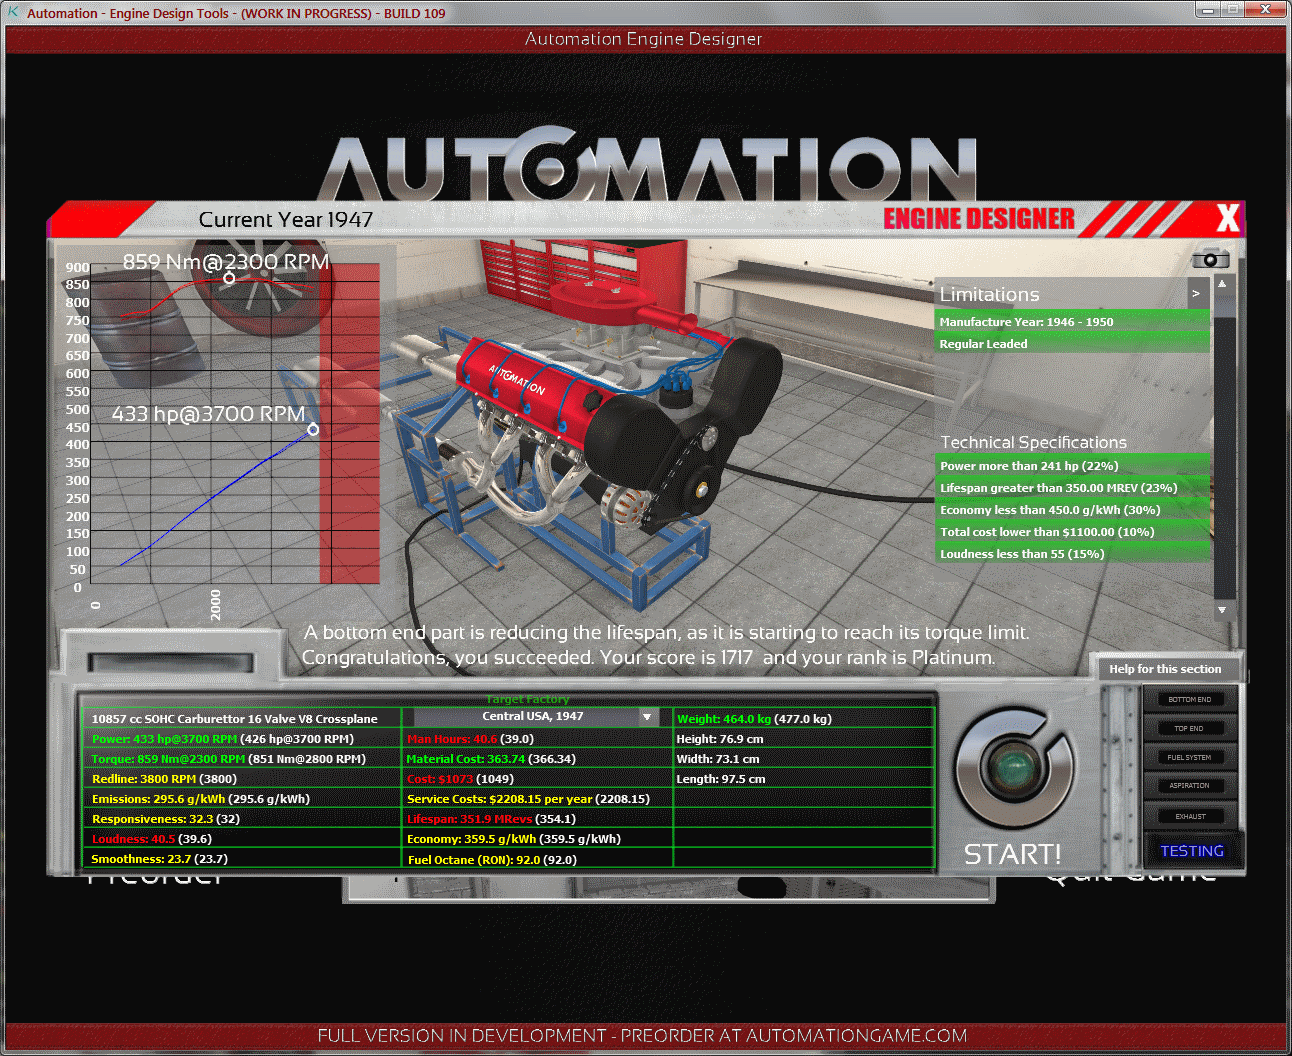
Task: Click the engine name '10857 cc SOHC Carburettor' row
Action: (x=241, y=718)
